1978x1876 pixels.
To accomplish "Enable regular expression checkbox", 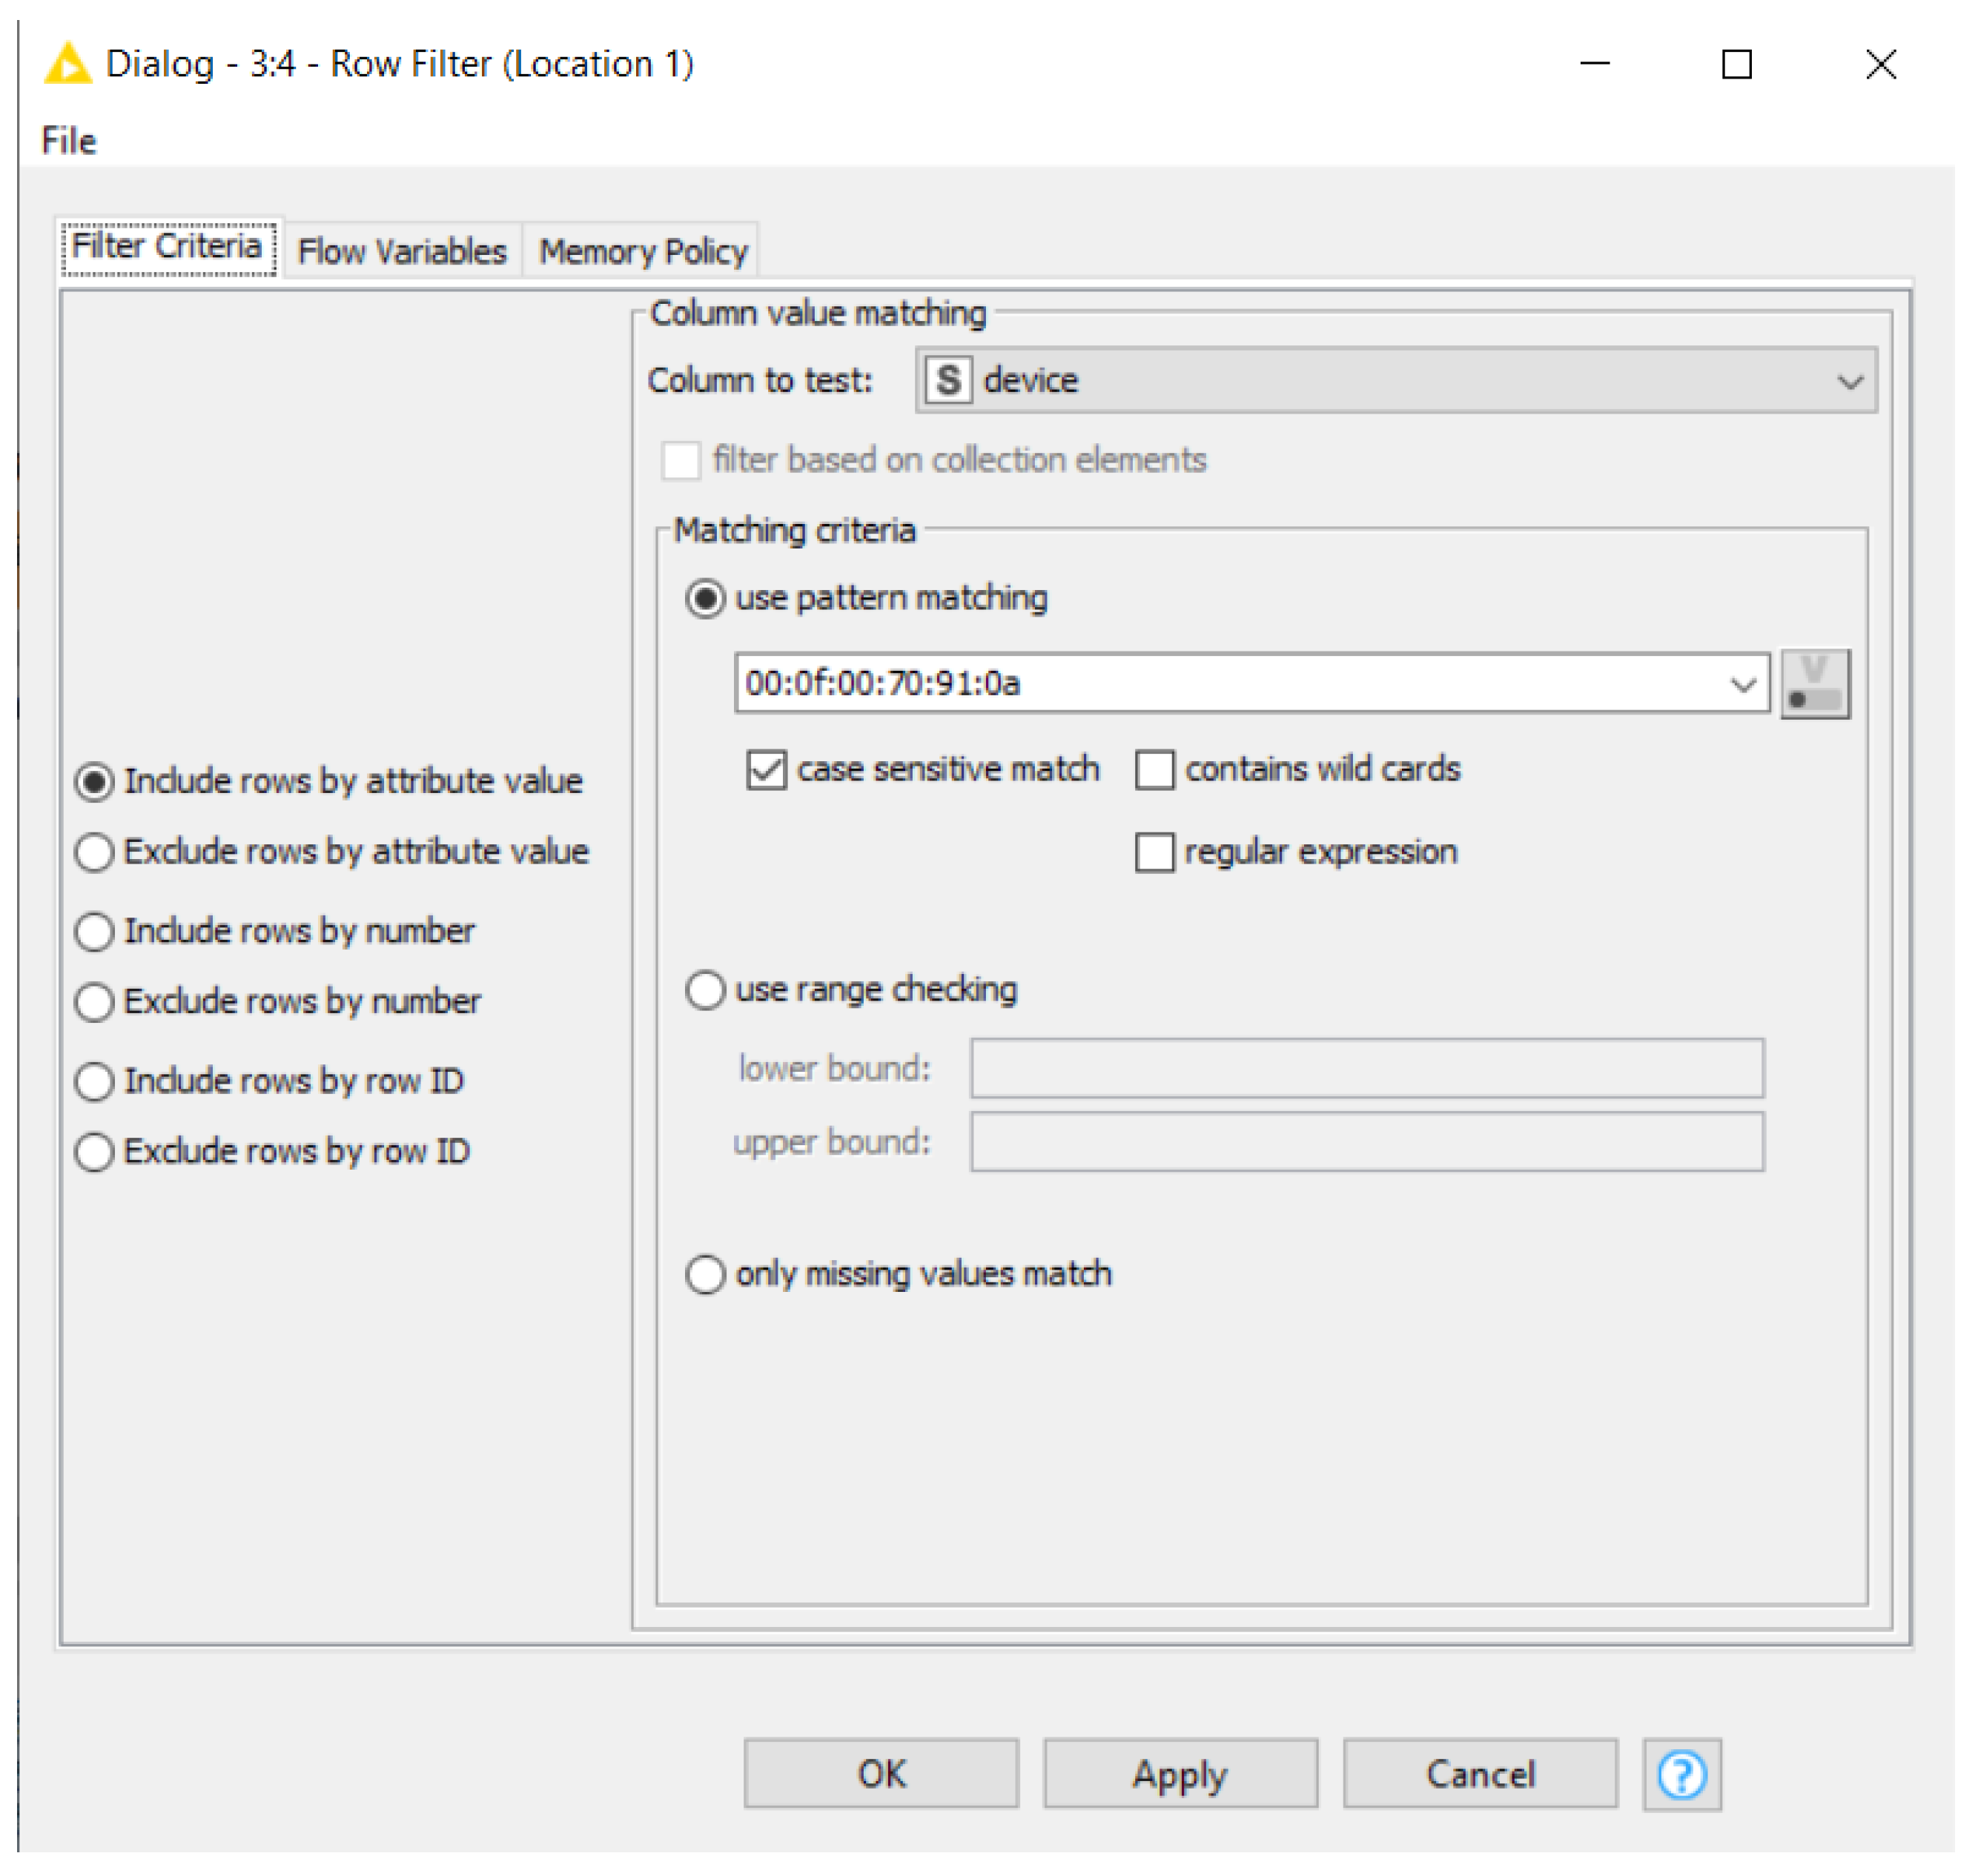I will 1154,852.
